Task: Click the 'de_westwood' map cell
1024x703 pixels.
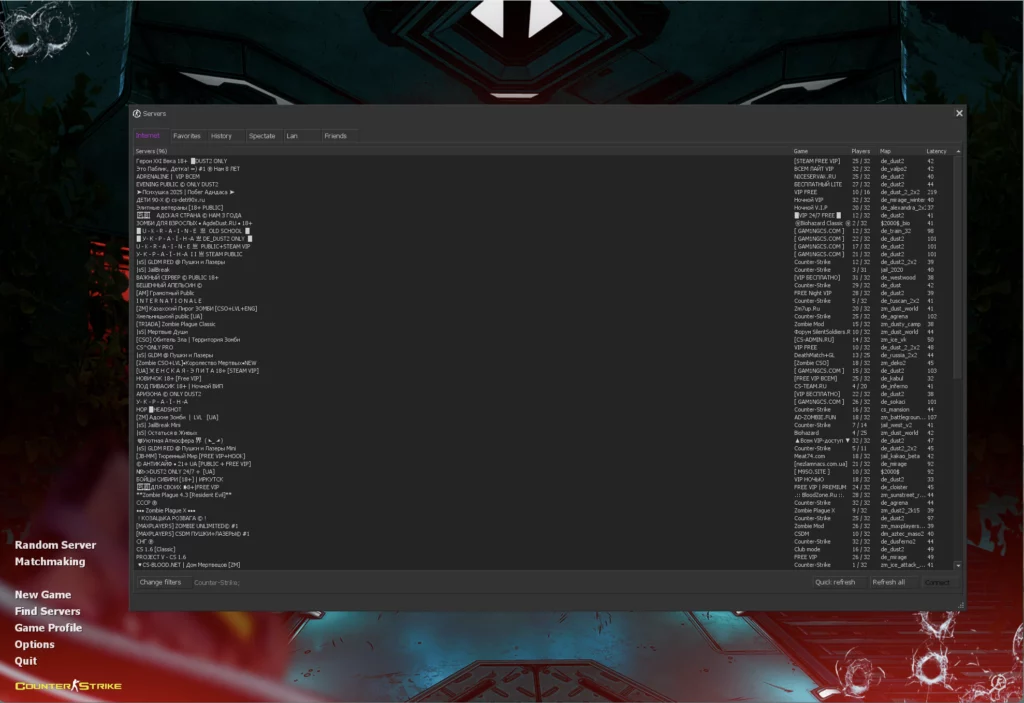Action: coord(898,278)
